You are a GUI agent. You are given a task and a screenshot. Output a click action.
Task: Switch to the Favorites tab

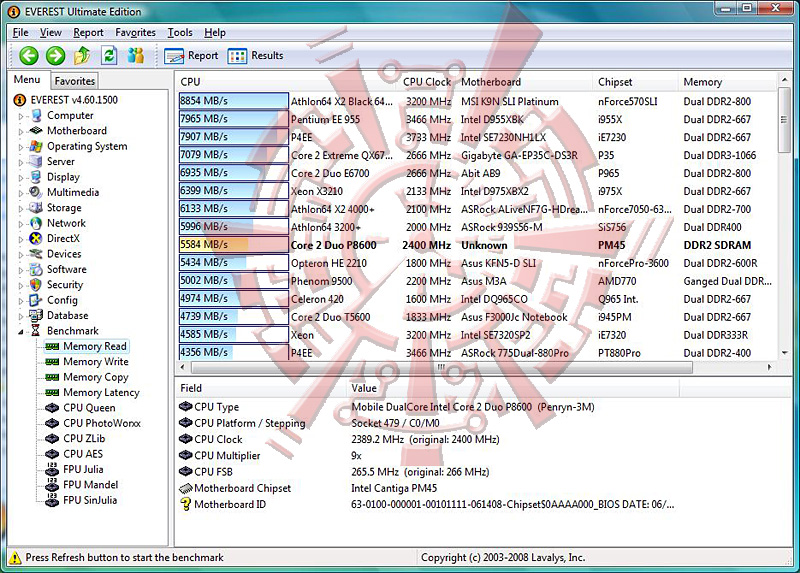(x=74, y=81)
